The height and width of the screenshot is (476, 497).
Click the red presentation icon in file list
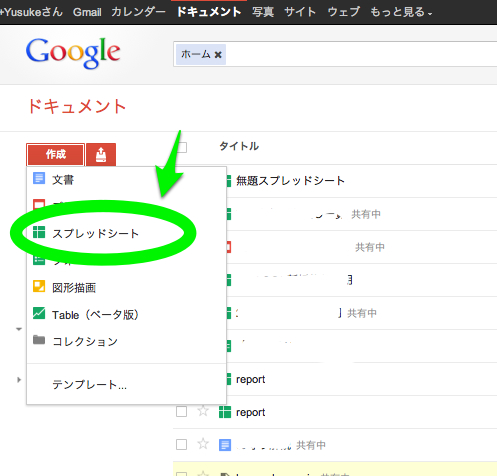coord(229,247)
